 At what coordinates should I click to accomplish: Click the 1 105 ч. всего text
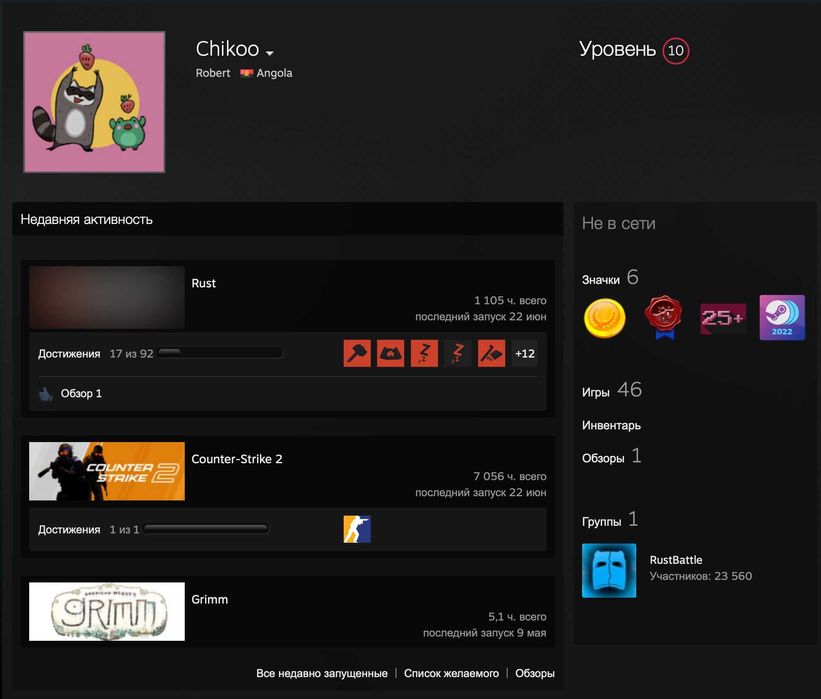510,301
